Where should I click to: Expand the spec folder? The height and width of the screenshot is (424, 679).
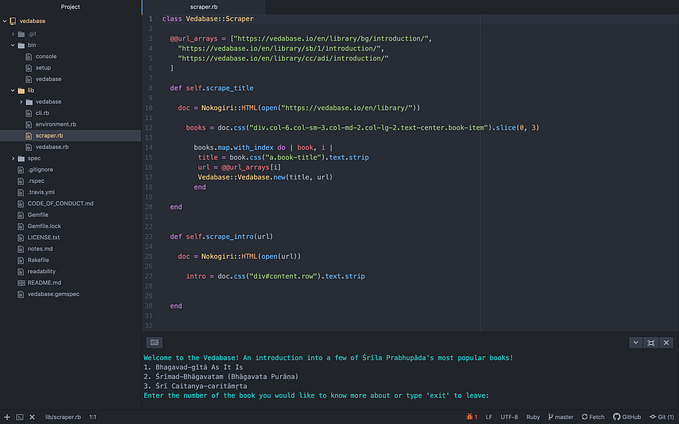(13, 159)
